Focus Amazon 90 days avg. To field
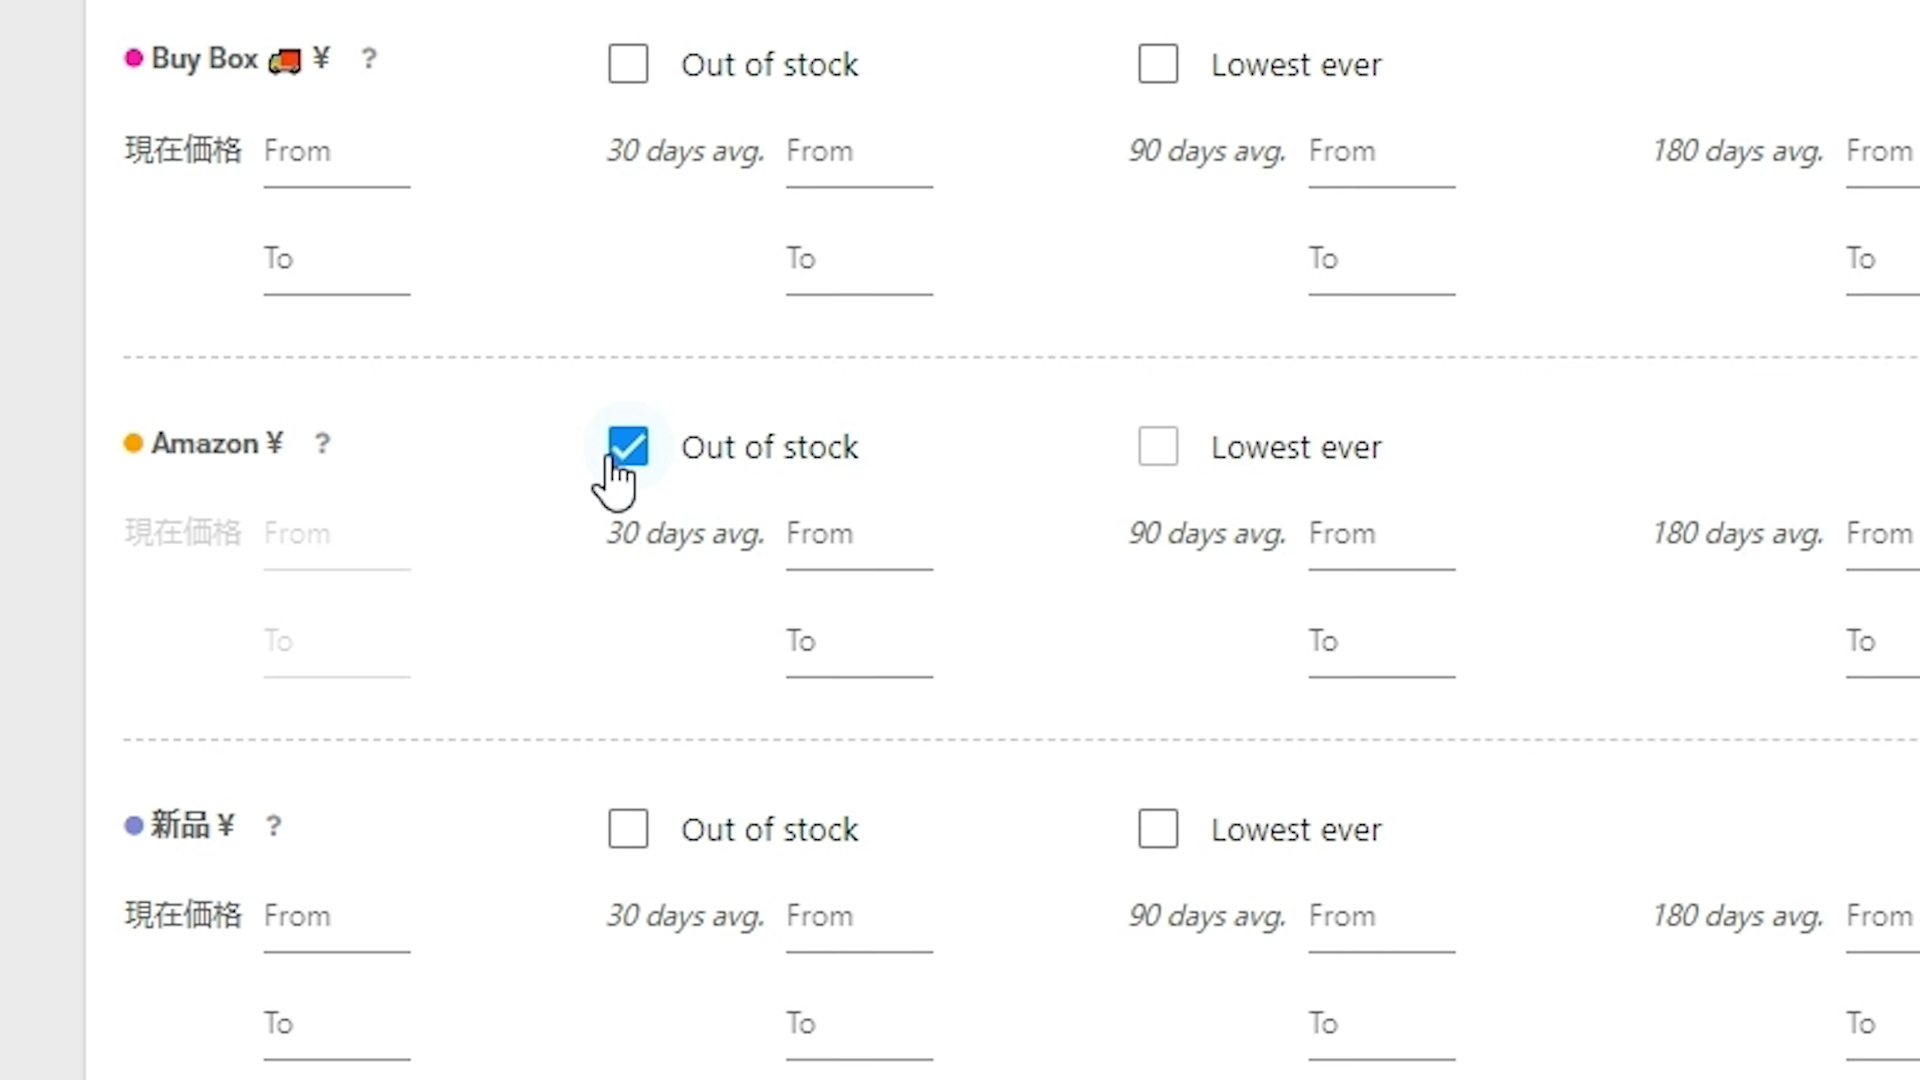The width and height of the screenshot is (1920, 1080). coord(1381,642)
